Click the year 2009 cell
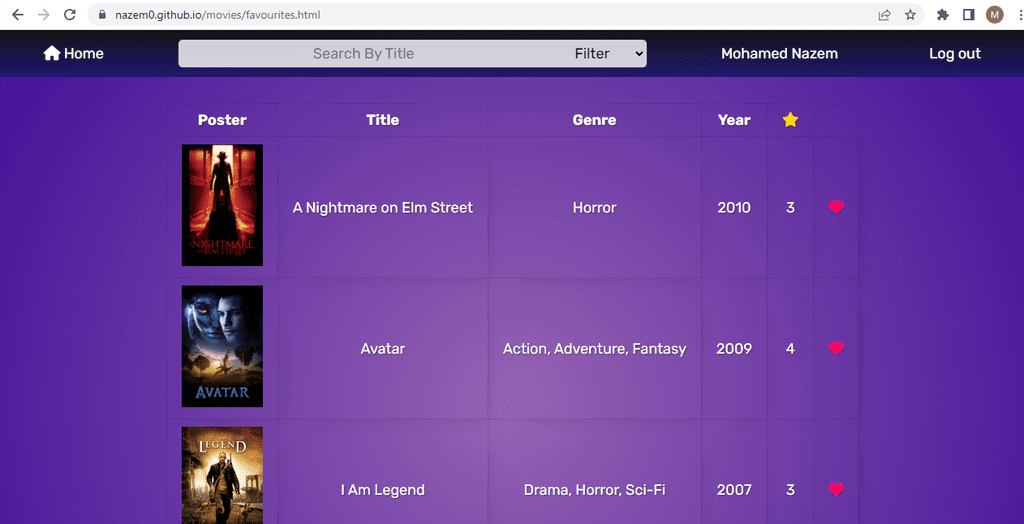This screenshot has width=1024, height=524. pyautogui.click(x=734, y=349)
